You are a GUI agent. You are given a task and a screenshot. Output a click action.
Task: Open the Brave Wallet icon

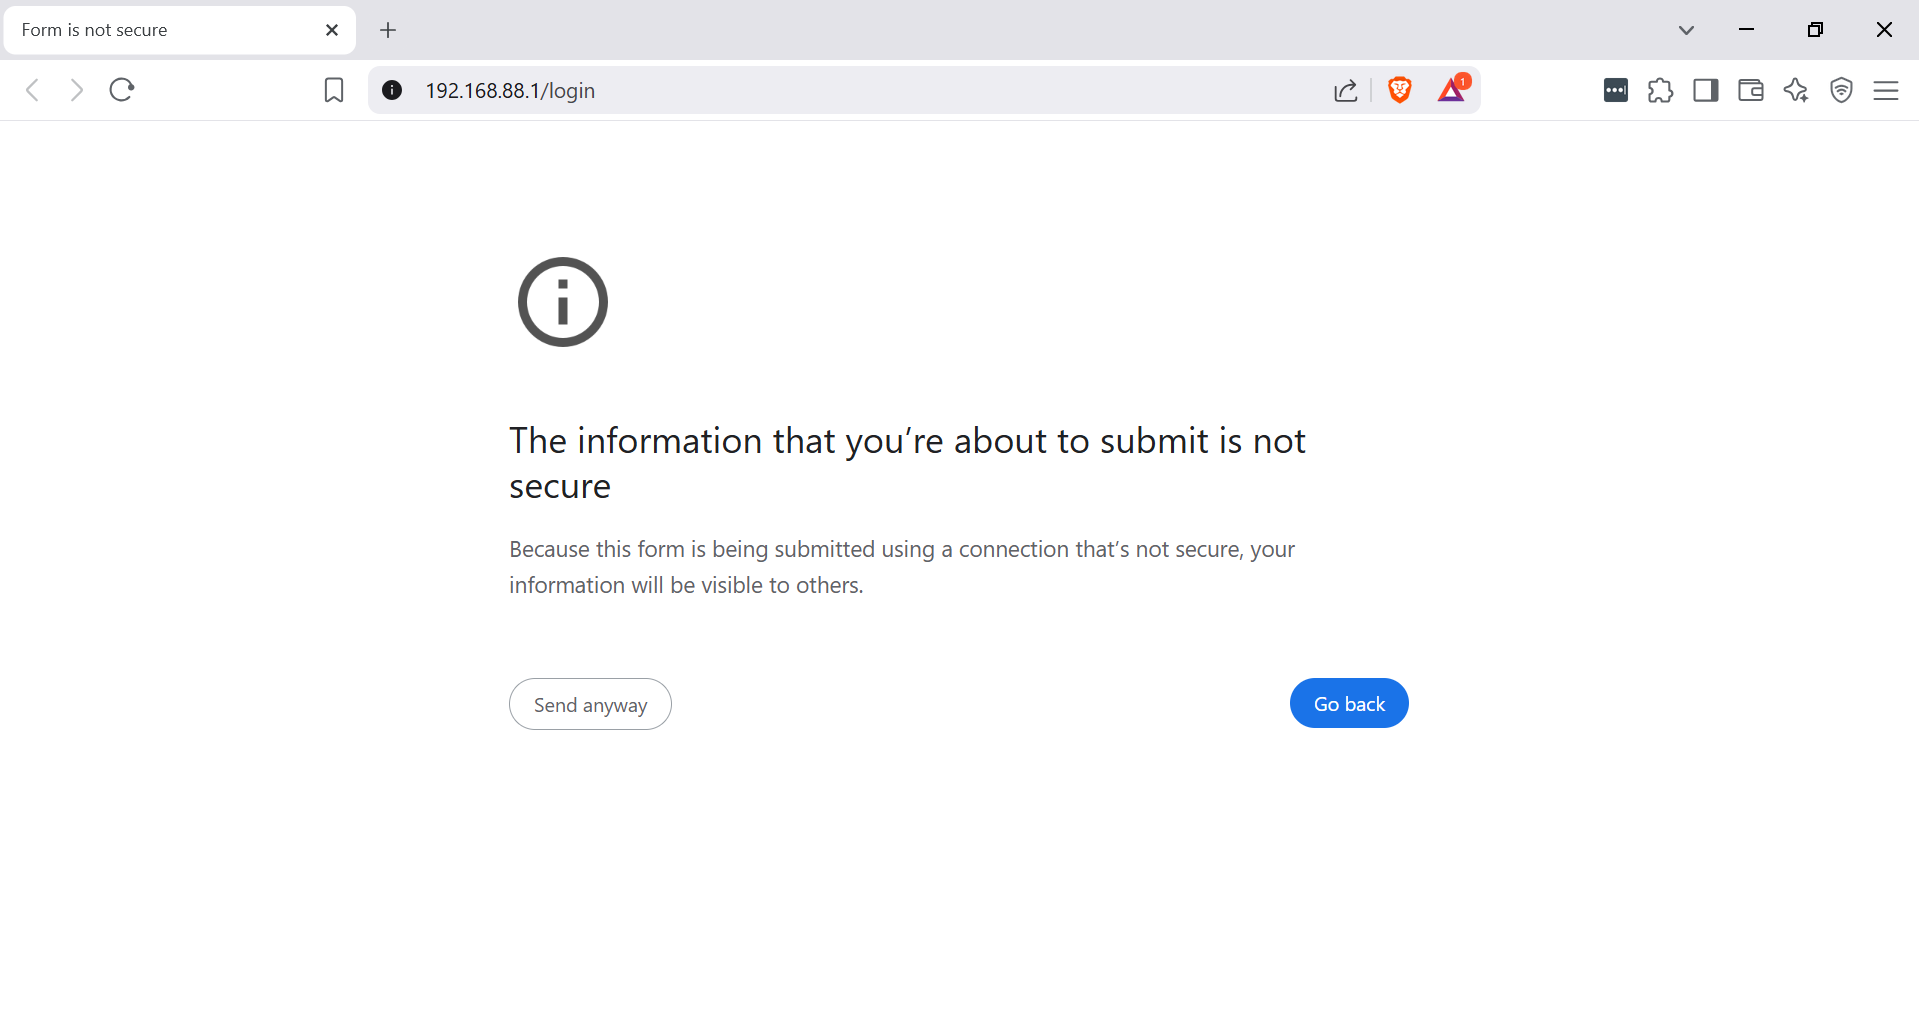point(1751,90)
